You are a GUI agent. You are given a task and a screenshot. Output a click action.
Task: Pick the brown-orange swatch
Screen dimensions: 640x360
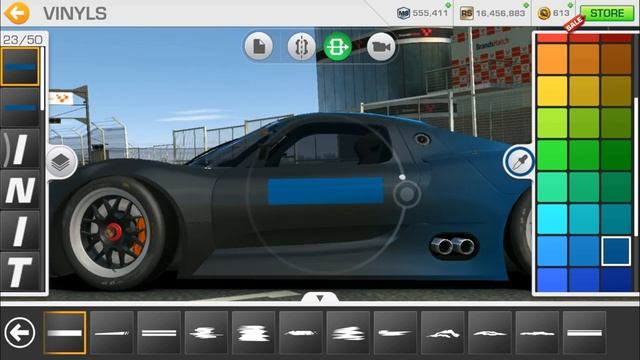click(616, 59)
